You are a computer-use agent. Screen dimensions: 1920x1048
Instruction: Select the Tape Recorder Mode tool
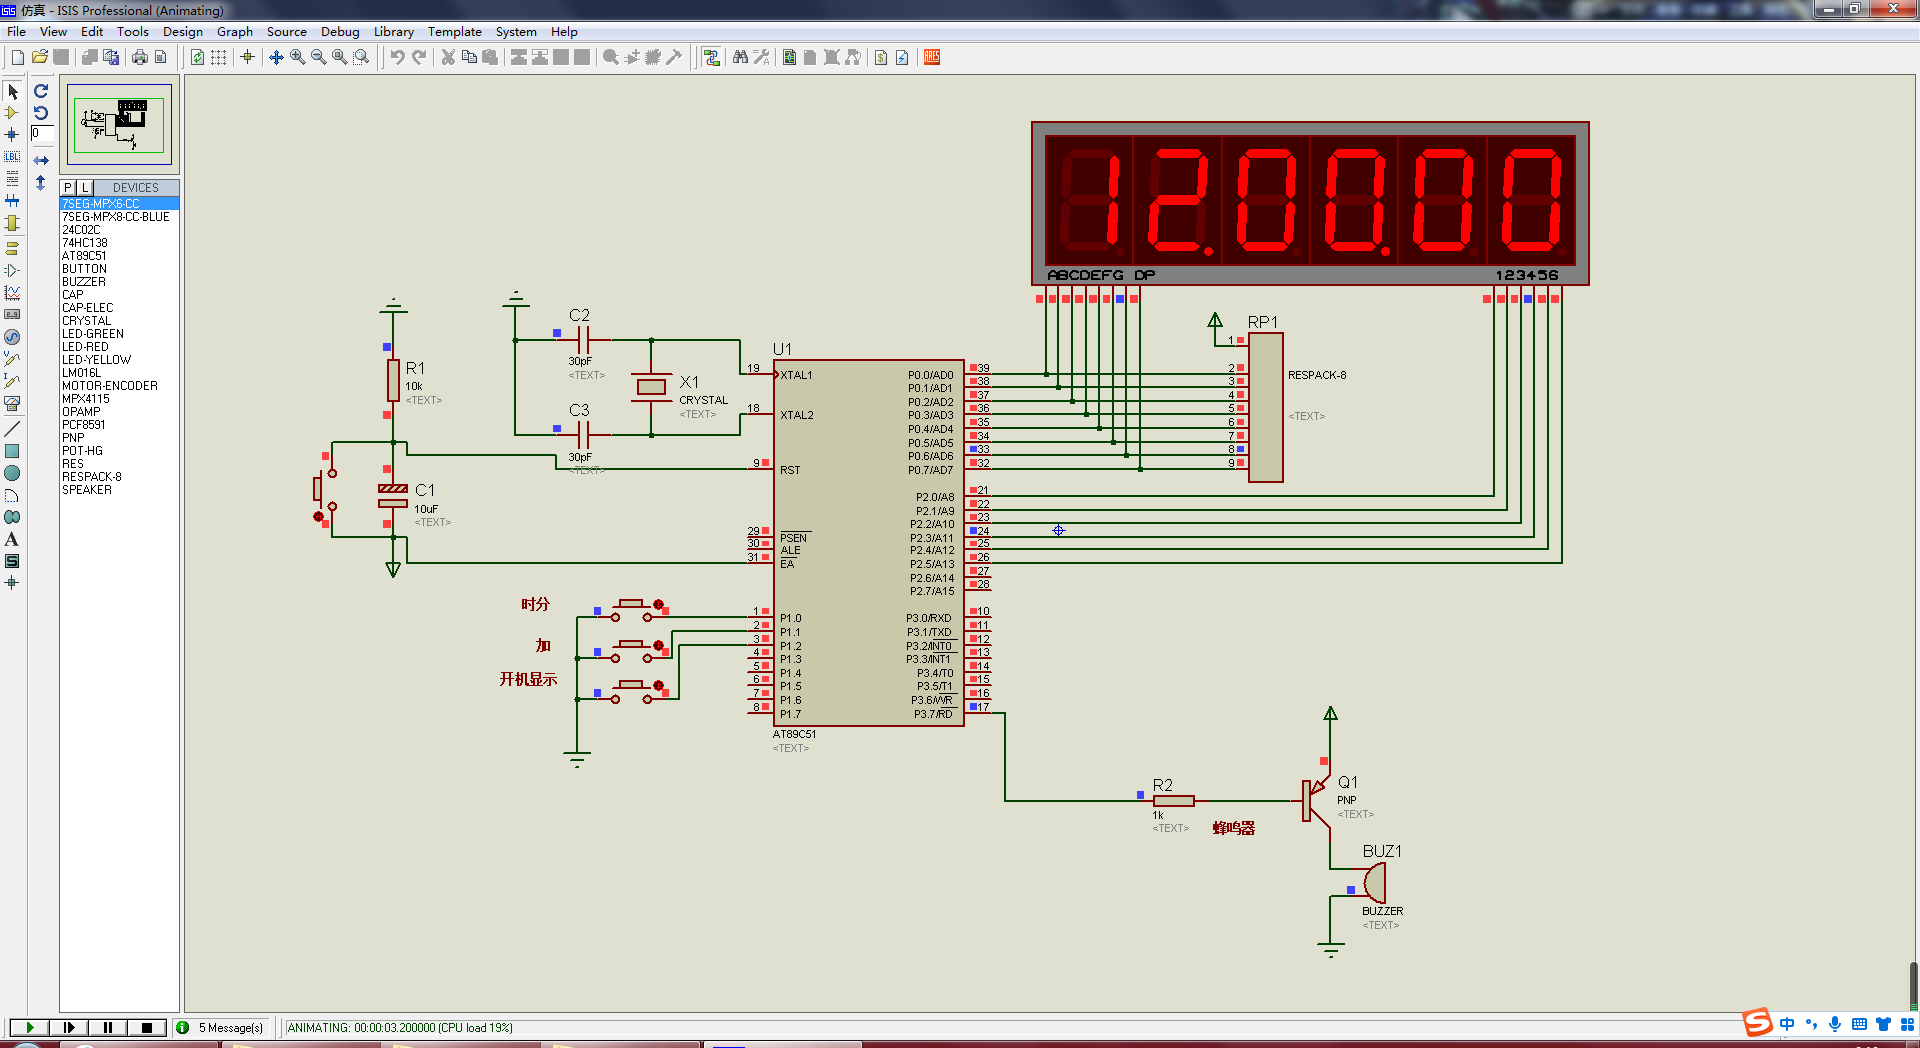point(12,314)
